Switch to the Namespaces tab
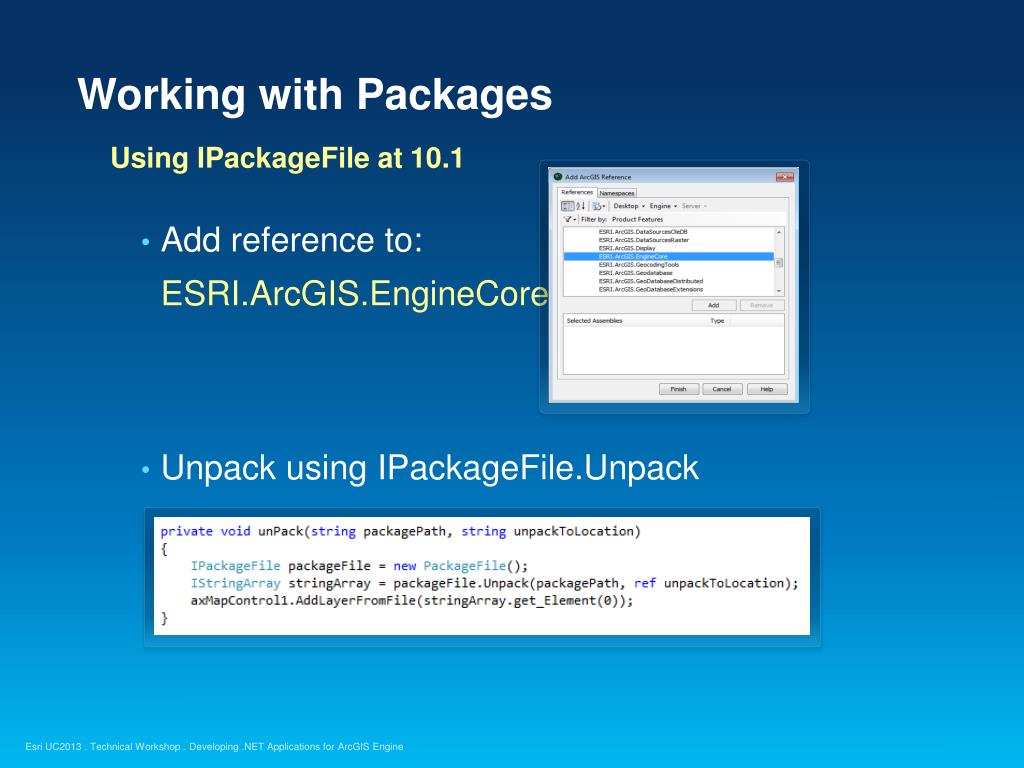Viewport: 1024px width, 768px height. pyautogui.click(x=616, y=193)
